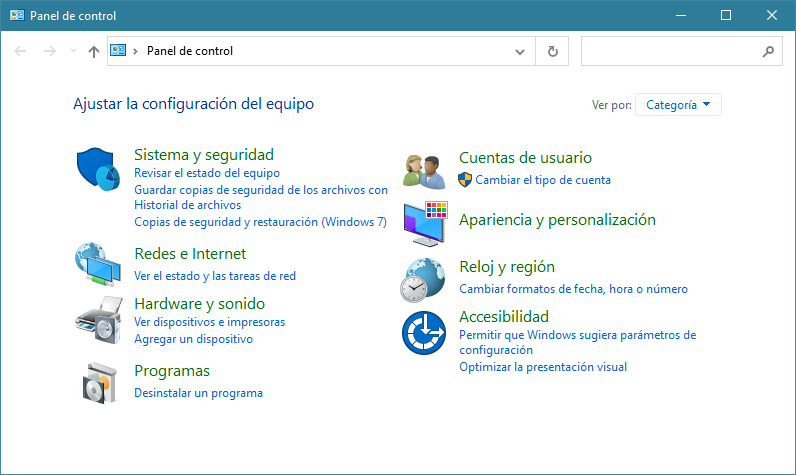Click the Redes e Internet globe icon

99,264
